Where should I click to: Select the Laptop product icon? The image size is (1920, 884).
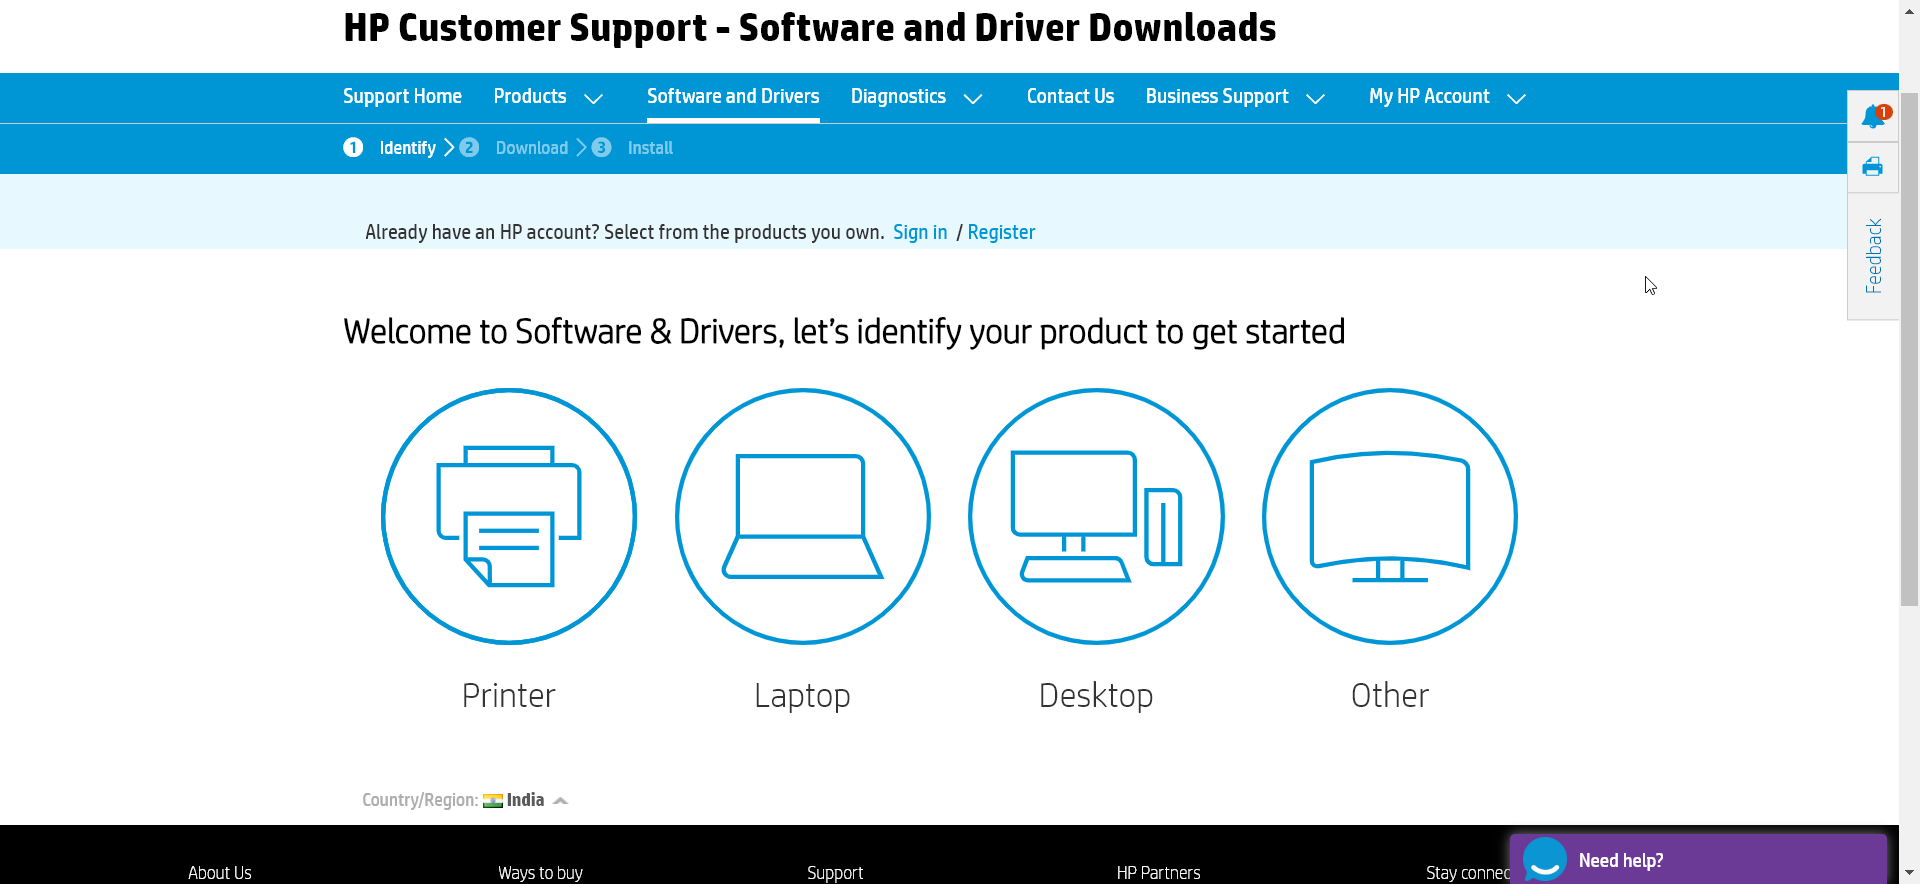tap(802, 516)
